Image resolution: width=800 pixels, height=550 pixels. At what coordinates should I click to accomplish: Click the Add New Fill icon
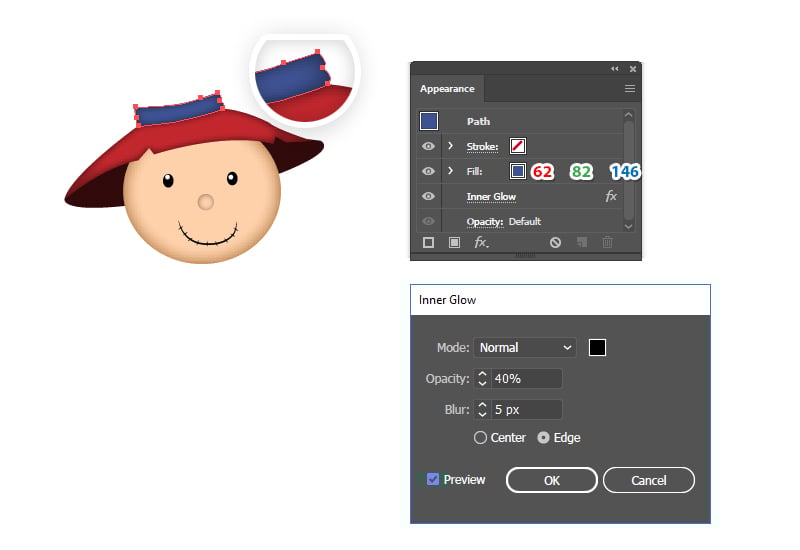pyautogui.click(x=453, y=242)
